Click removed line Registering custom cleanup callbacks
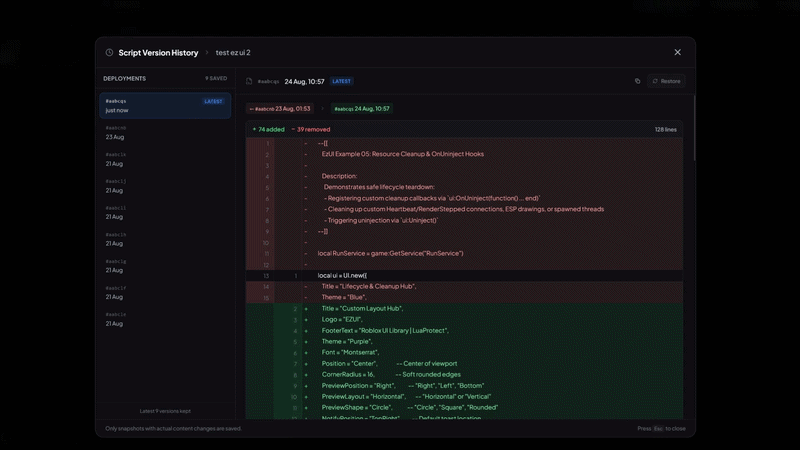 pyautogui.click(x=464, y=198)
